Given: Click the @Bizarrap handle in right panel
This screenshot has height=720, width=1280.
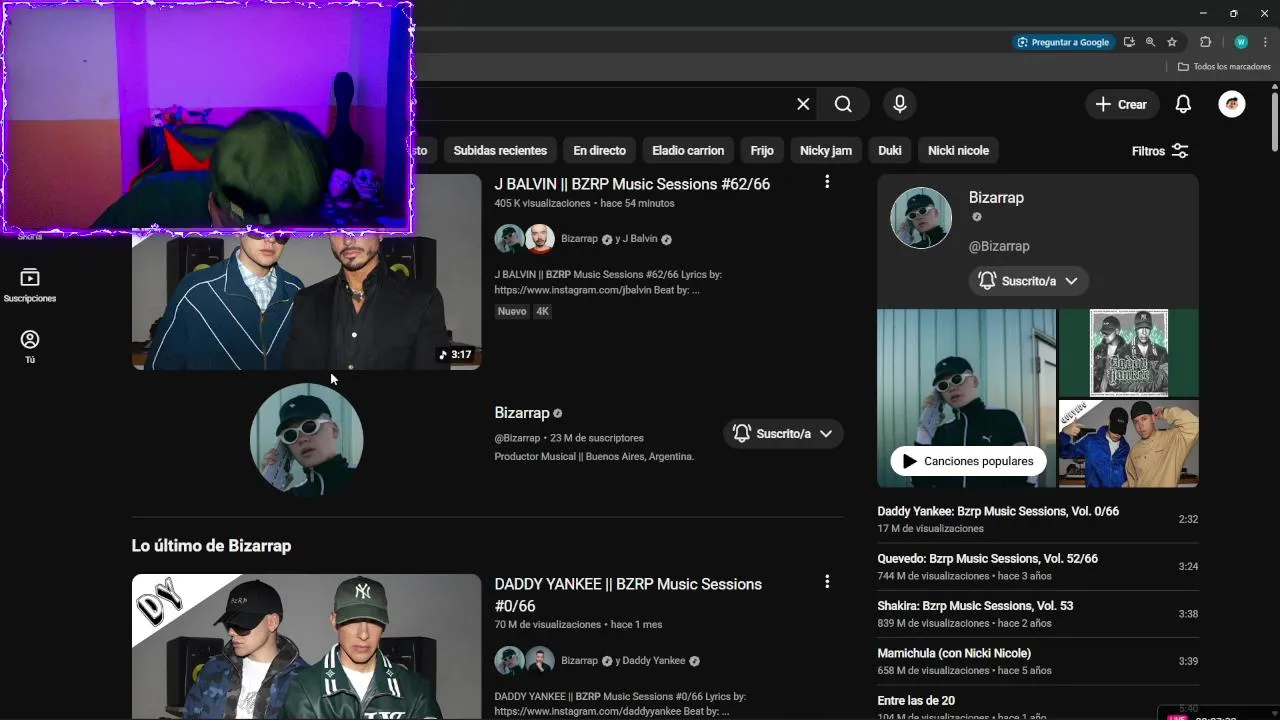Looking at the screenshot, I should [999, 246].
